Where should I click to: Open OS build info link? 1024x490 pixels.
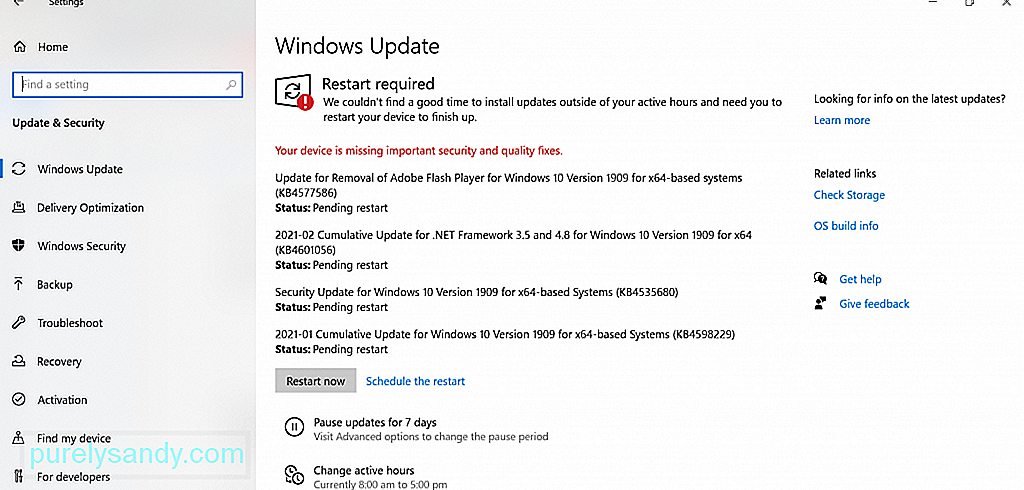tap(846, 225)
